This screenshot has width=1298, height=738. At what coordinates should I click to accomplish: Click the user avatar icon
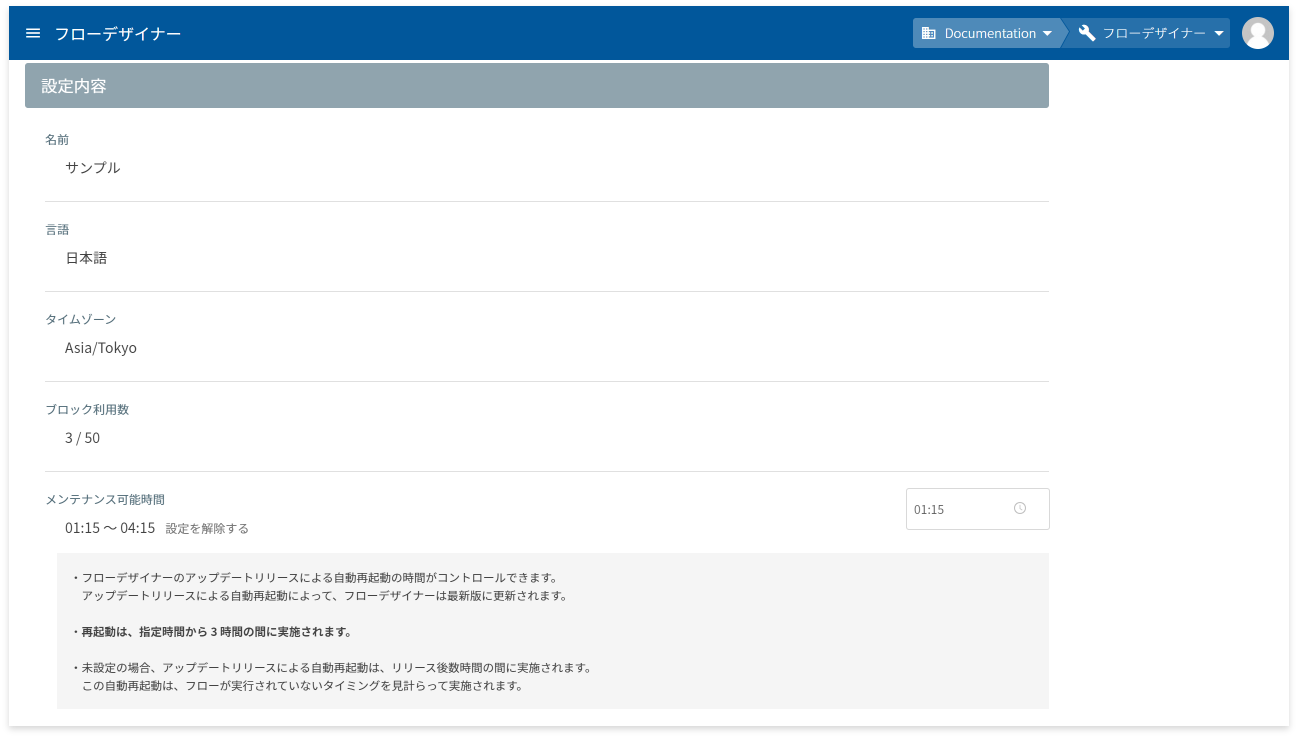(x=1258, y=33)
